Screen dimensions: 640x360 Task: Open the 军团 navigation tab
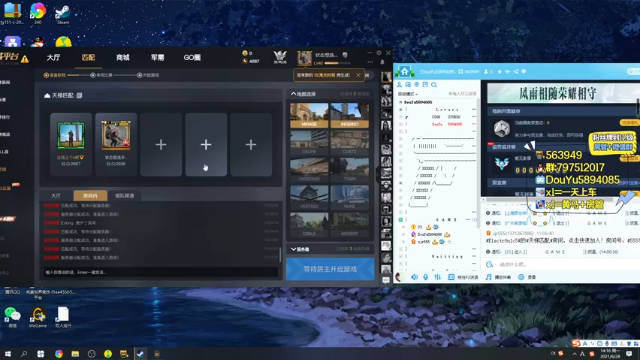157,58
